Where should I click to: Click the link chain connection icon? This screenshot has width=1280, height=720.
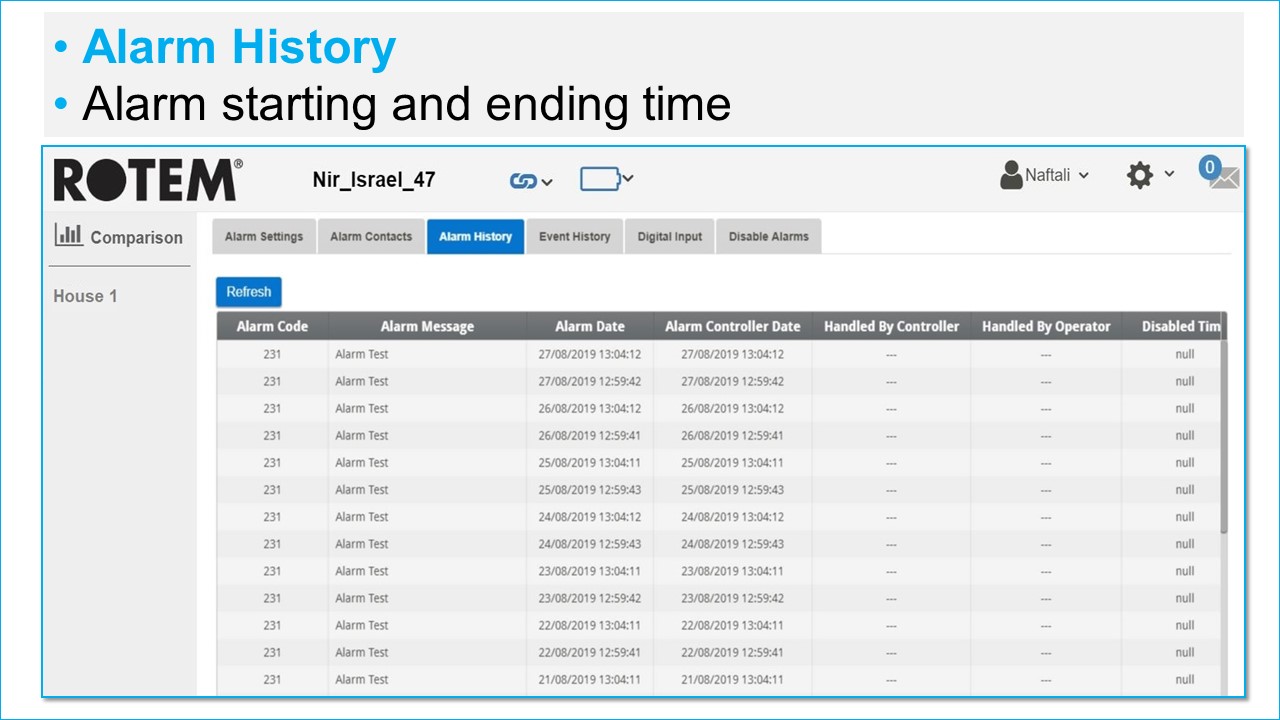point(522,181)
